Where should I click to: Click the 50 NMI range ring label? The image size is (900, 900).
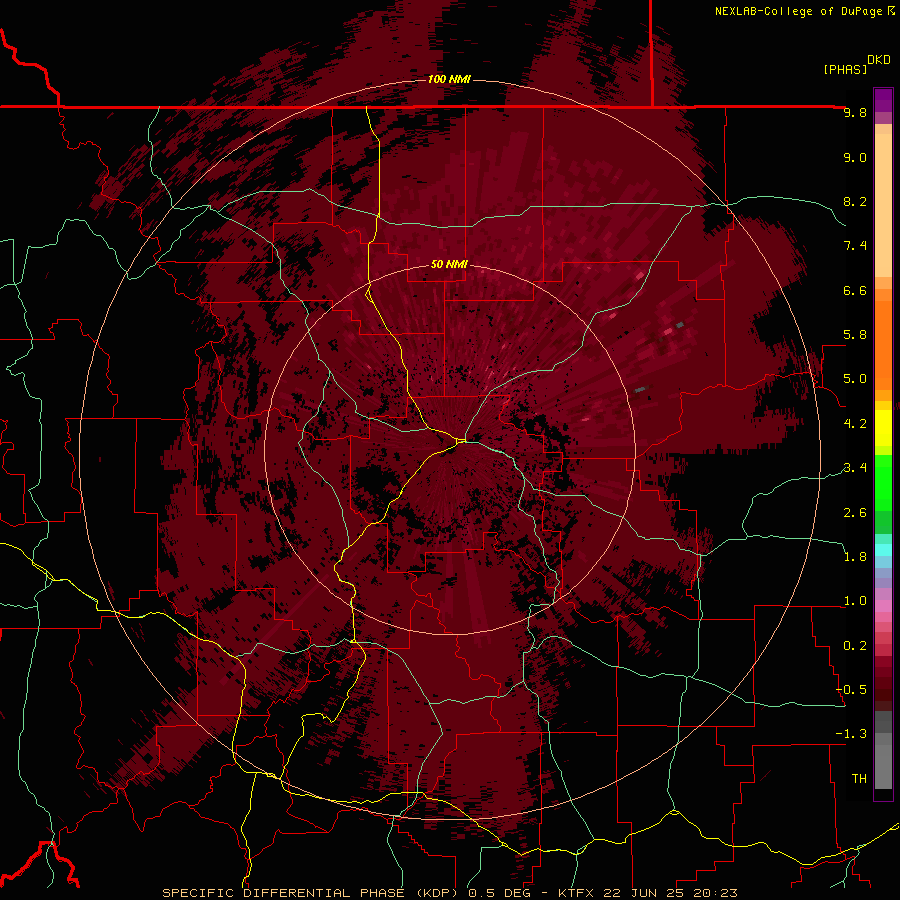click(449, 265)
